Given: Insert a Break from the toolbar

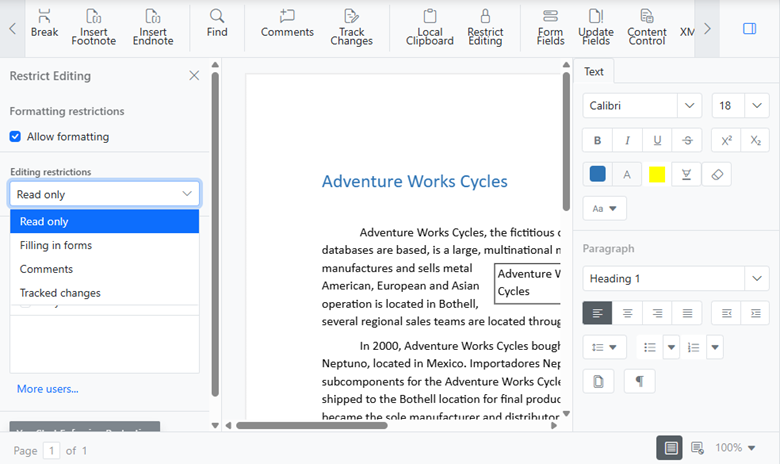Looking at the screenshot, I should (x=44, y=23).
